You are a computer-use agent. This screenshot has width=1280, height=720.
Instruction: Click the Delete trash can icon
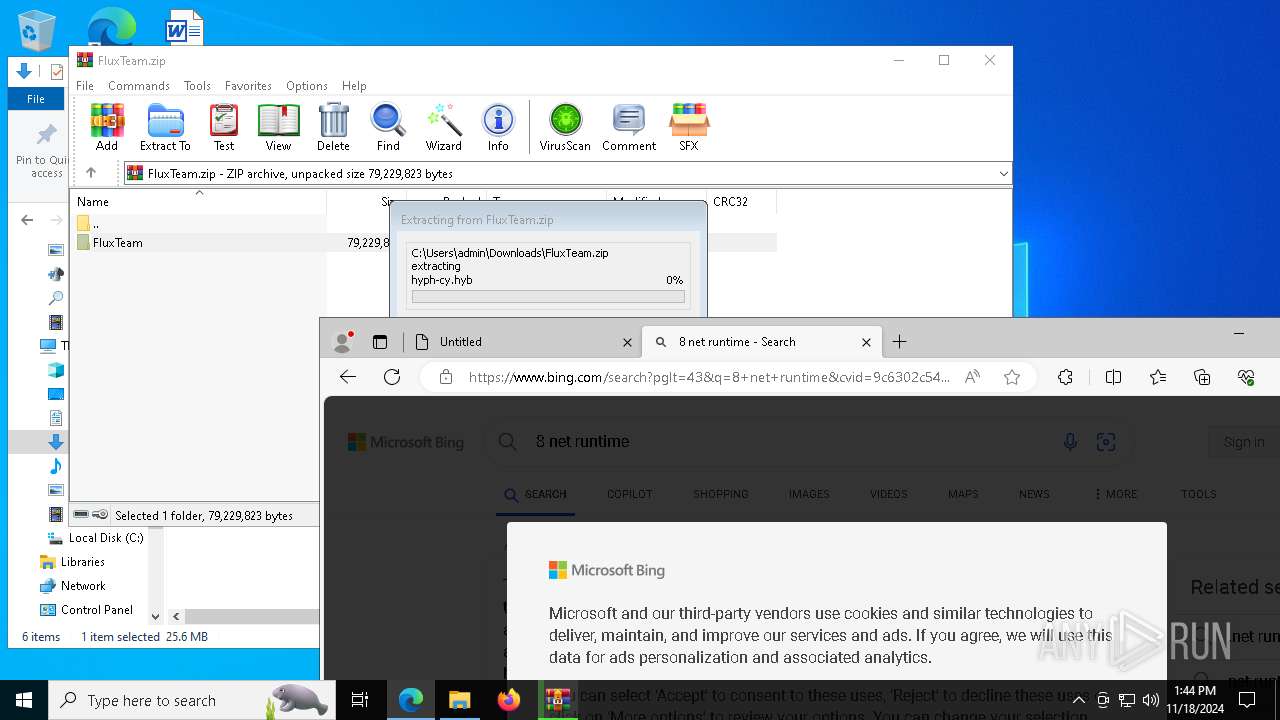[333, 127]
